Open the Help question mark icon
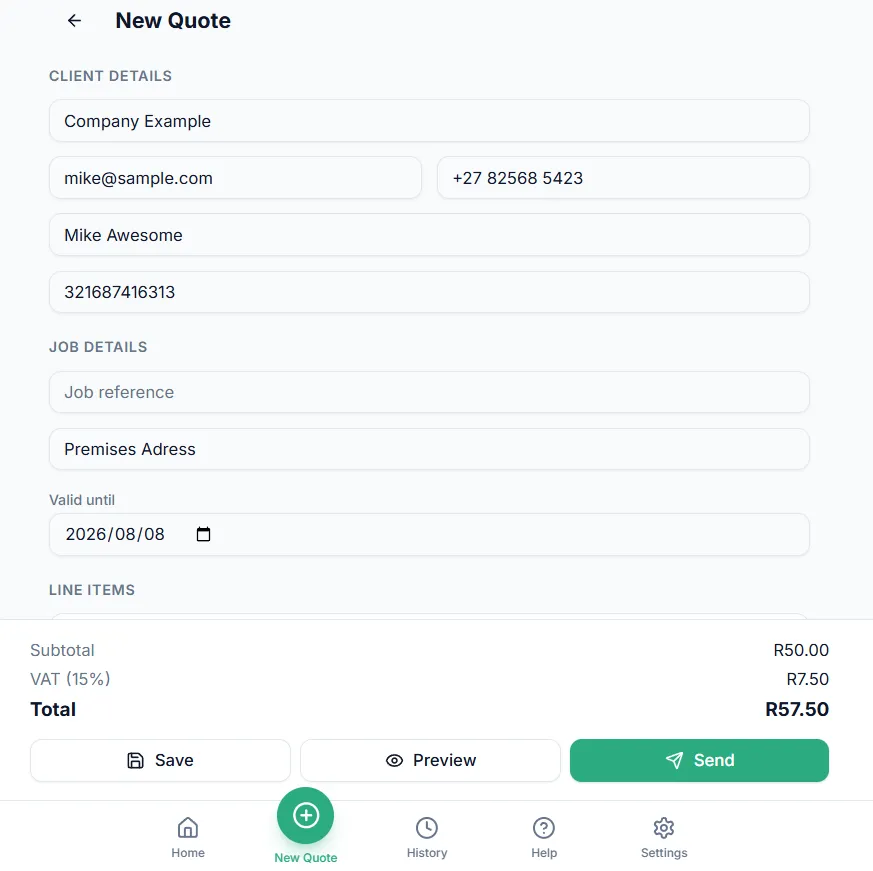The width and height of the screenshot is (873, 871). pyautogui.click(x=543, y=828)
